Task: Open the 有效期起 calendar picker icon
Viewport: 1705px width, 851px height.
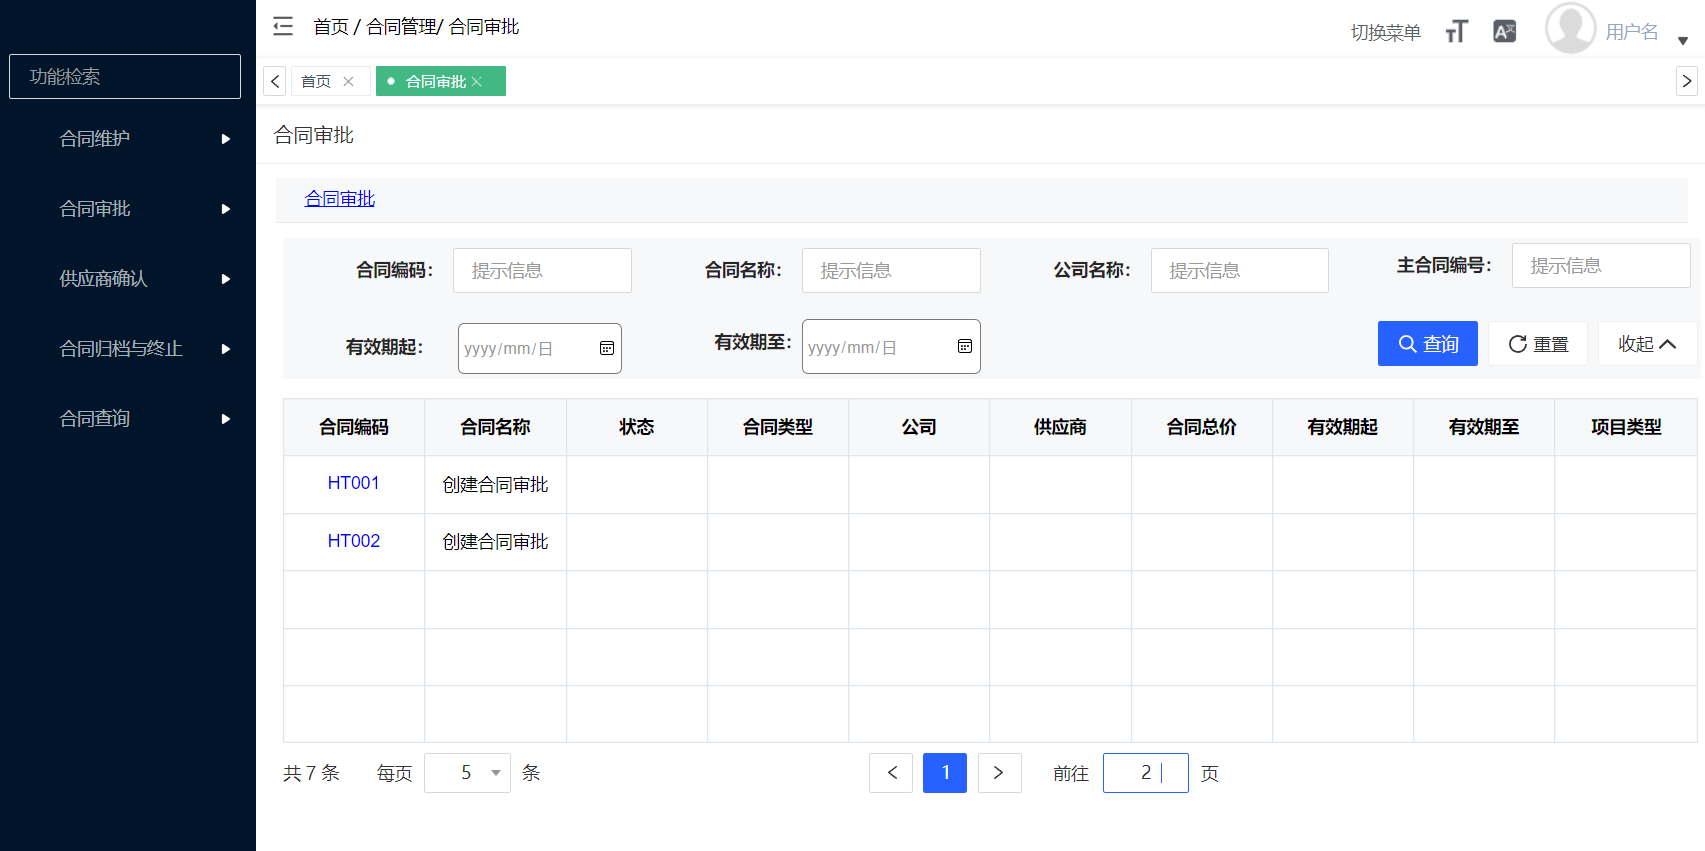Action: pos(607,348)
